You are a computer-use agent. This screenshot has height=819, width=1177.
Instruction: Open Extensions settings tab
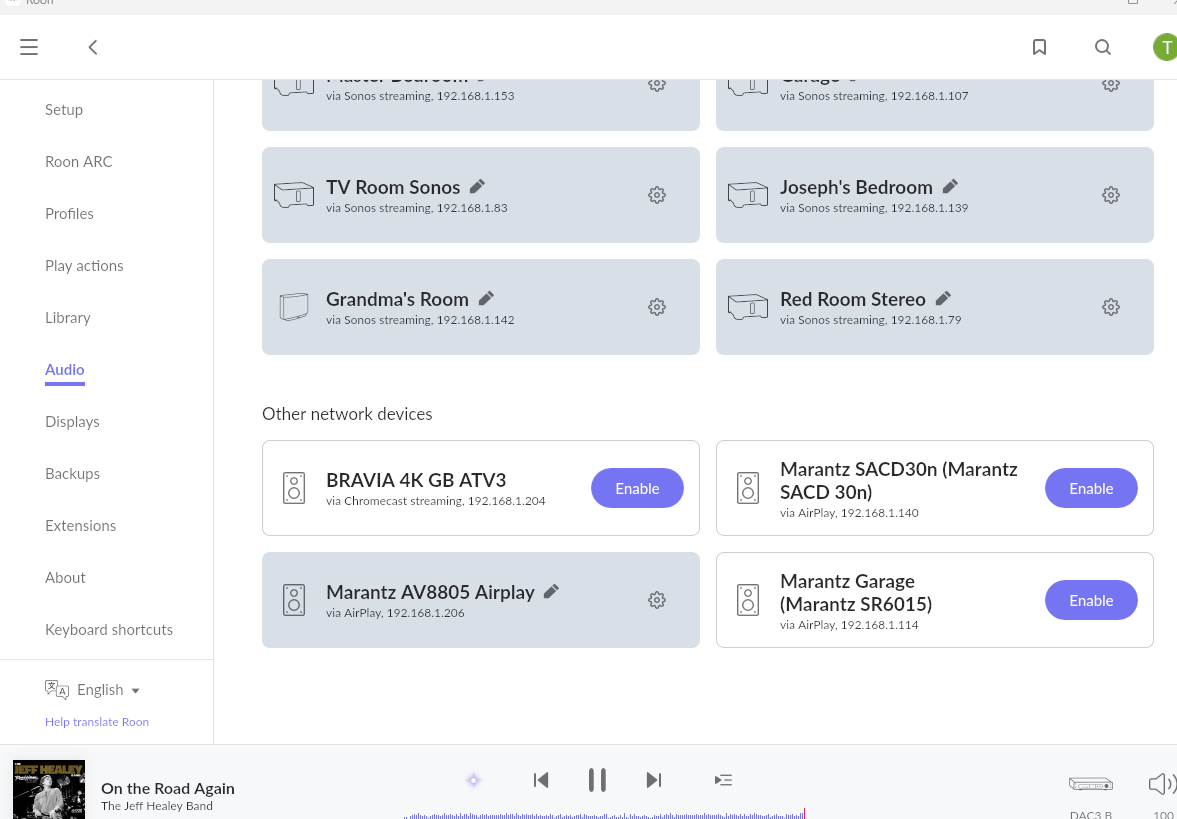80,525
